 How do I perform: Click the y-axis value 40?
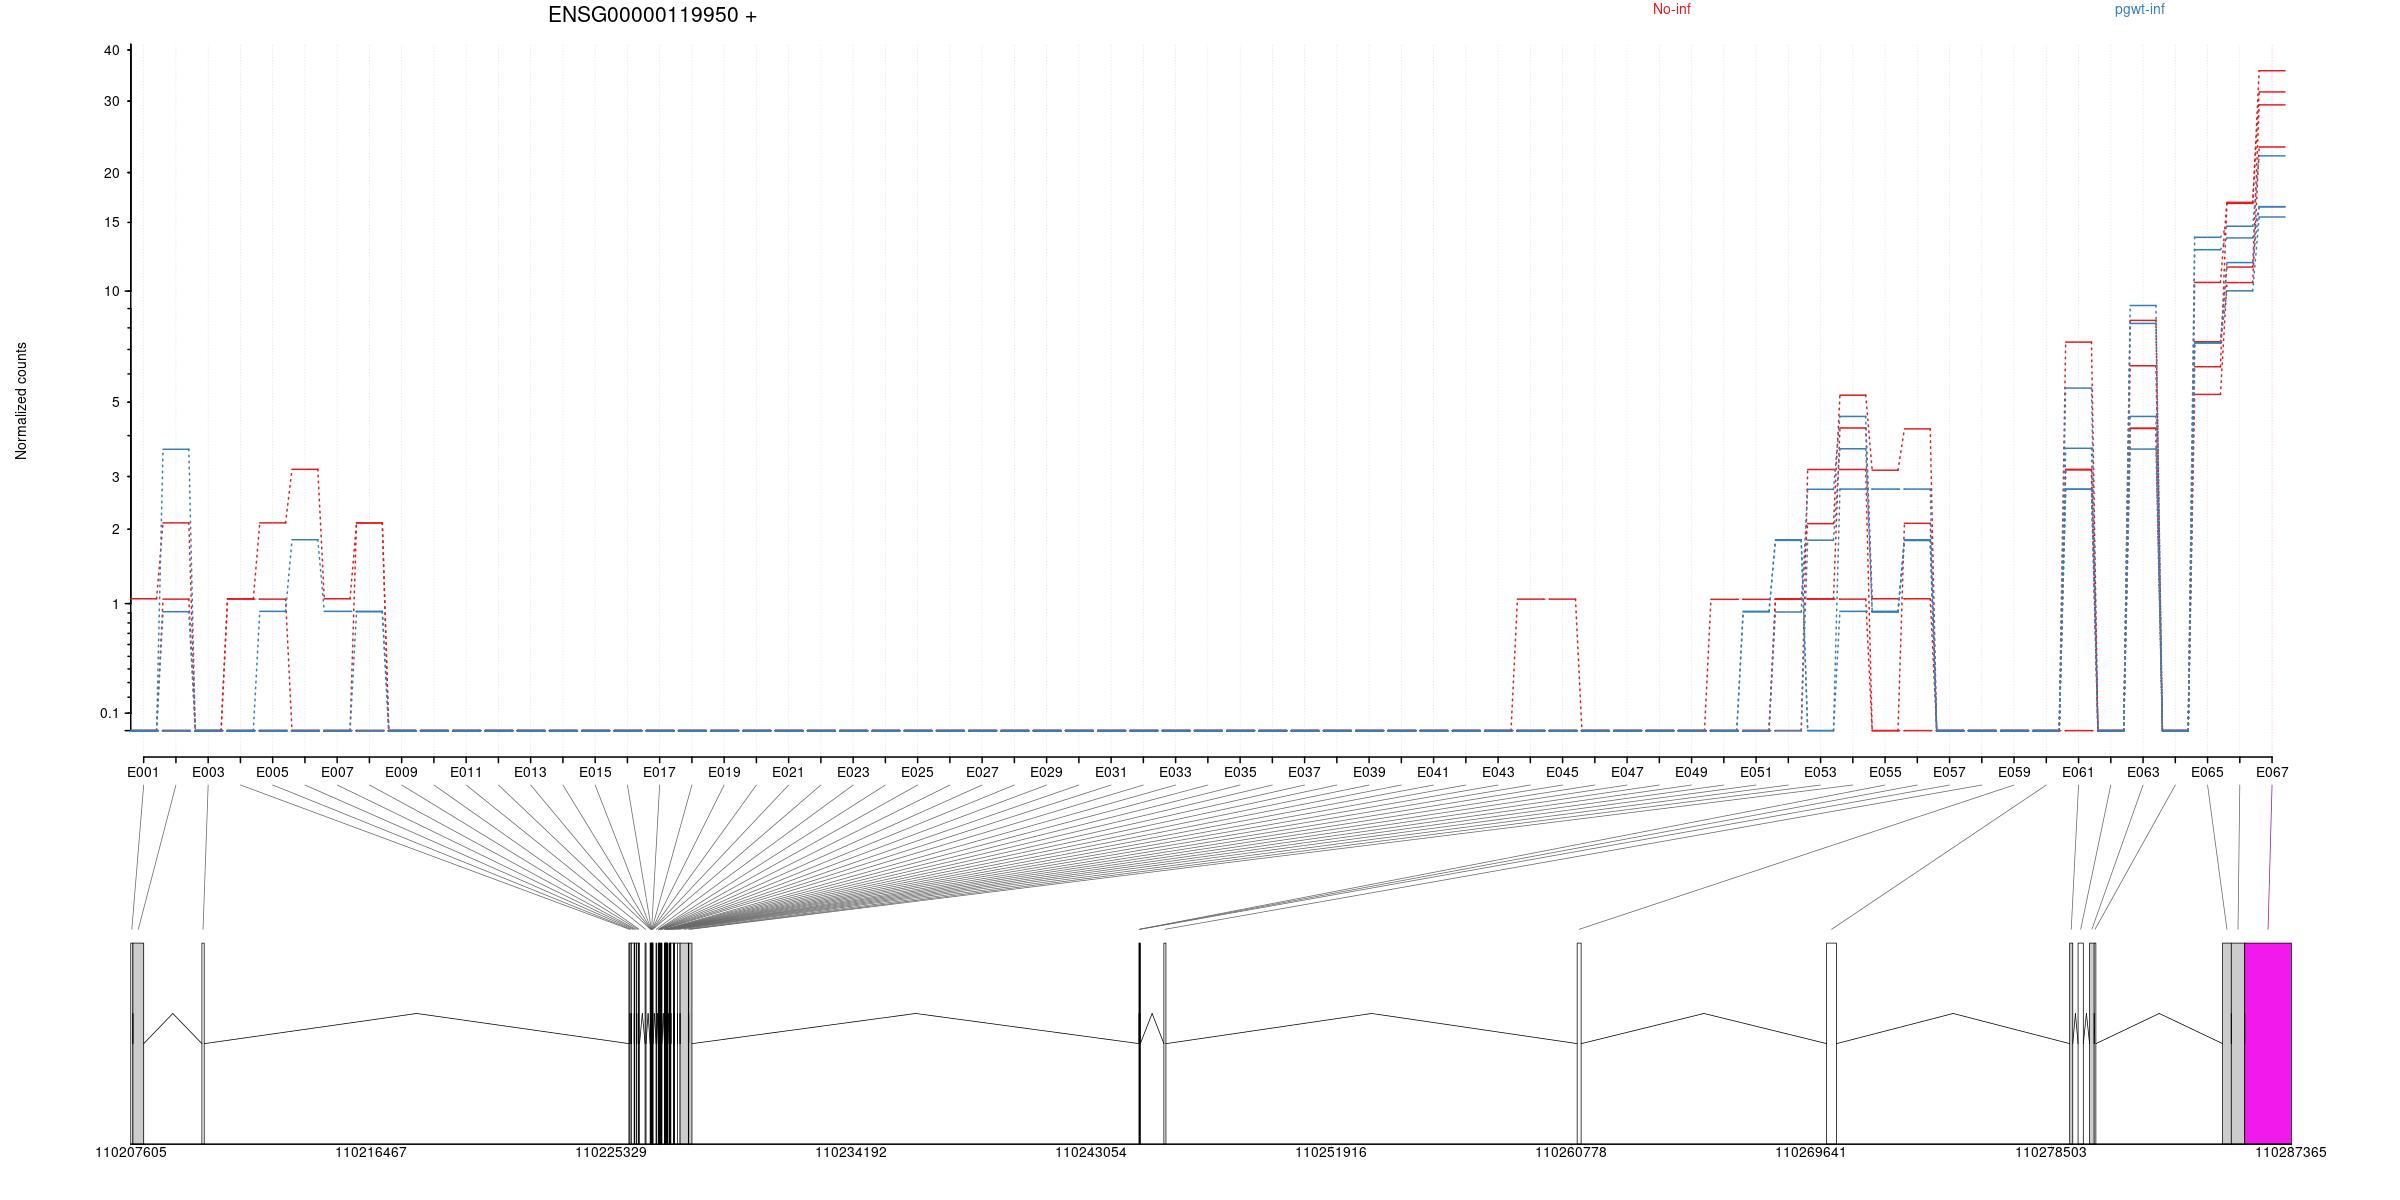111,50
